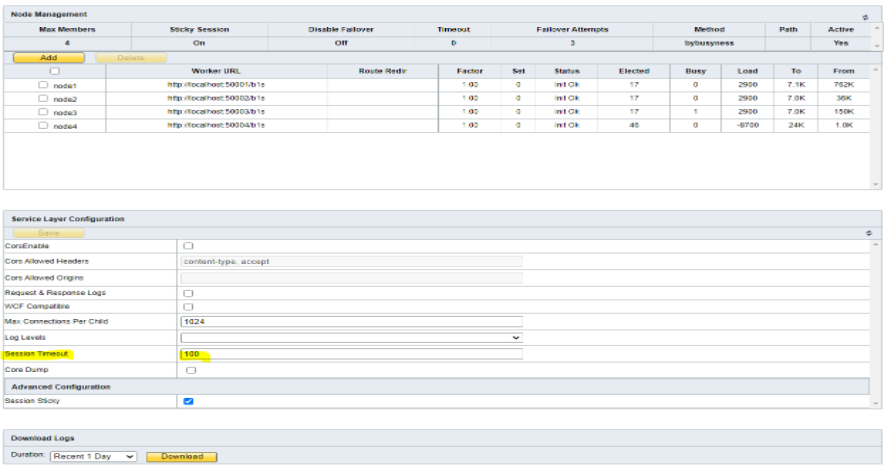This screenshot has width=887, height=466.
Task: Select the node1 checkbox
Action: (x=43, y=85)
